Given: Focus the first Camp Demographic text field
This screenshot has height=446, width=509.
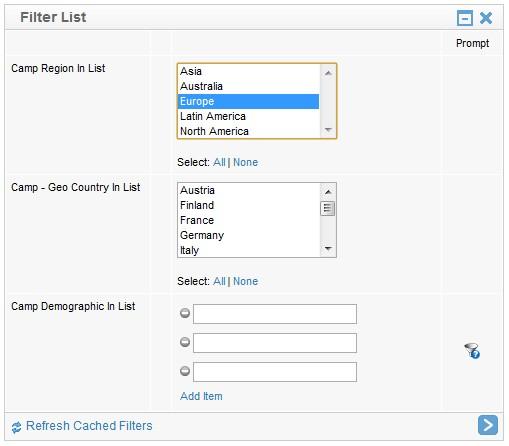Looking at the screenshot, I should coord(275,314).
